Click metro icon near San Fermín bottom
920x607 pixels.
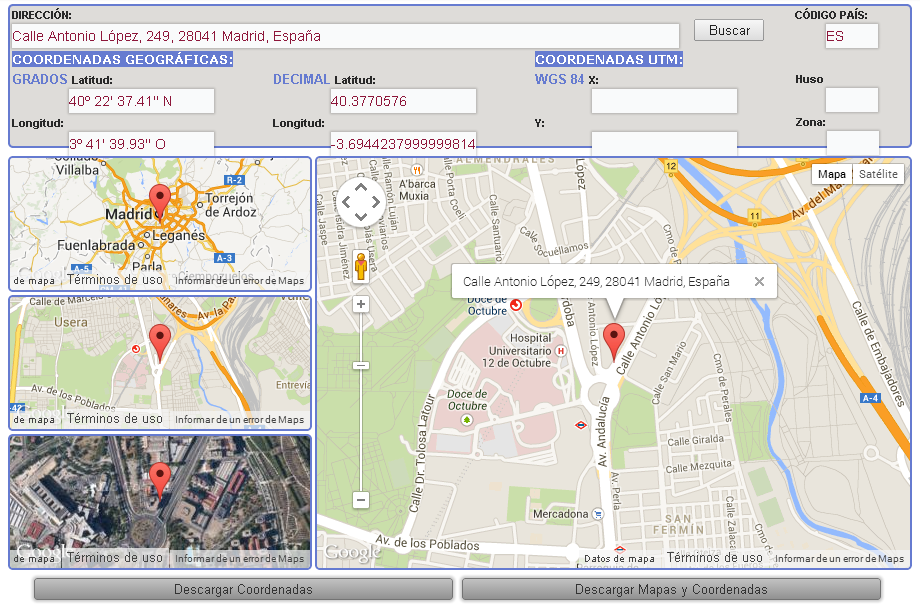point(619,550)
